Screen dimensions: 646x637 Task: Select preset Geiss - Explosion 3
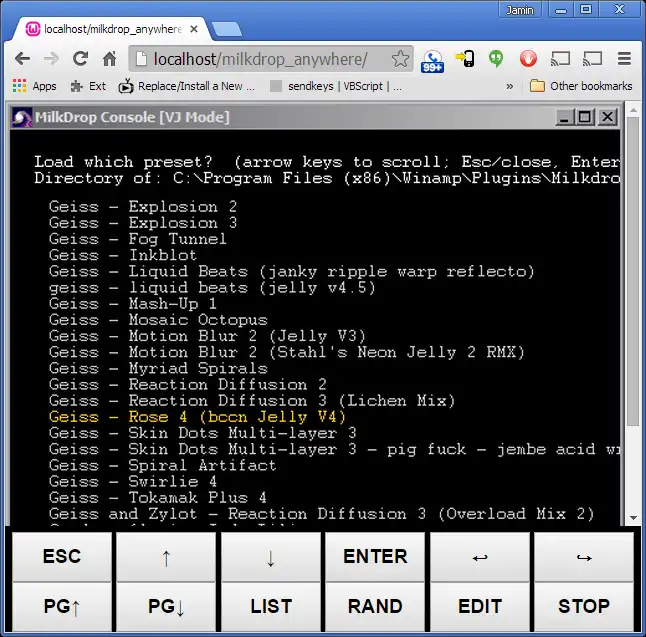pos(143,223)
